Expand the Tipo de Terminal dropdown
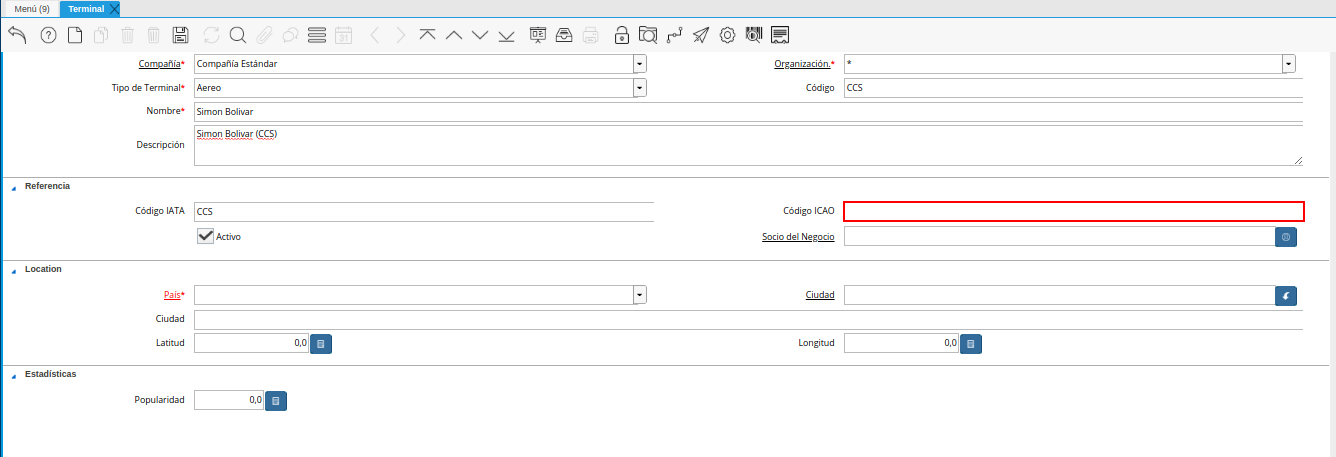Screen dimensions: 1336x457 tap(640, 87)
